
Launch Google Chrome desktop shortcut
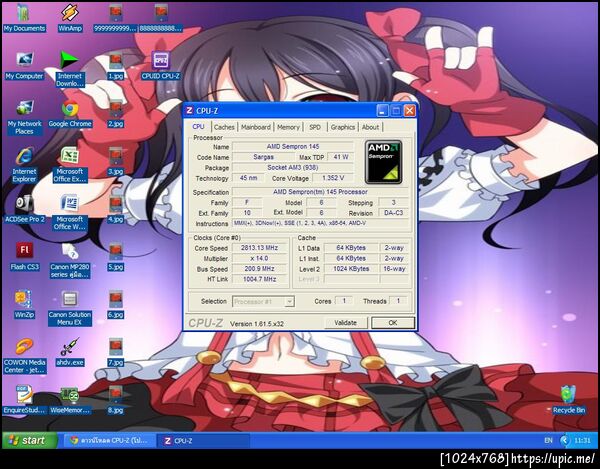point(70,113)
